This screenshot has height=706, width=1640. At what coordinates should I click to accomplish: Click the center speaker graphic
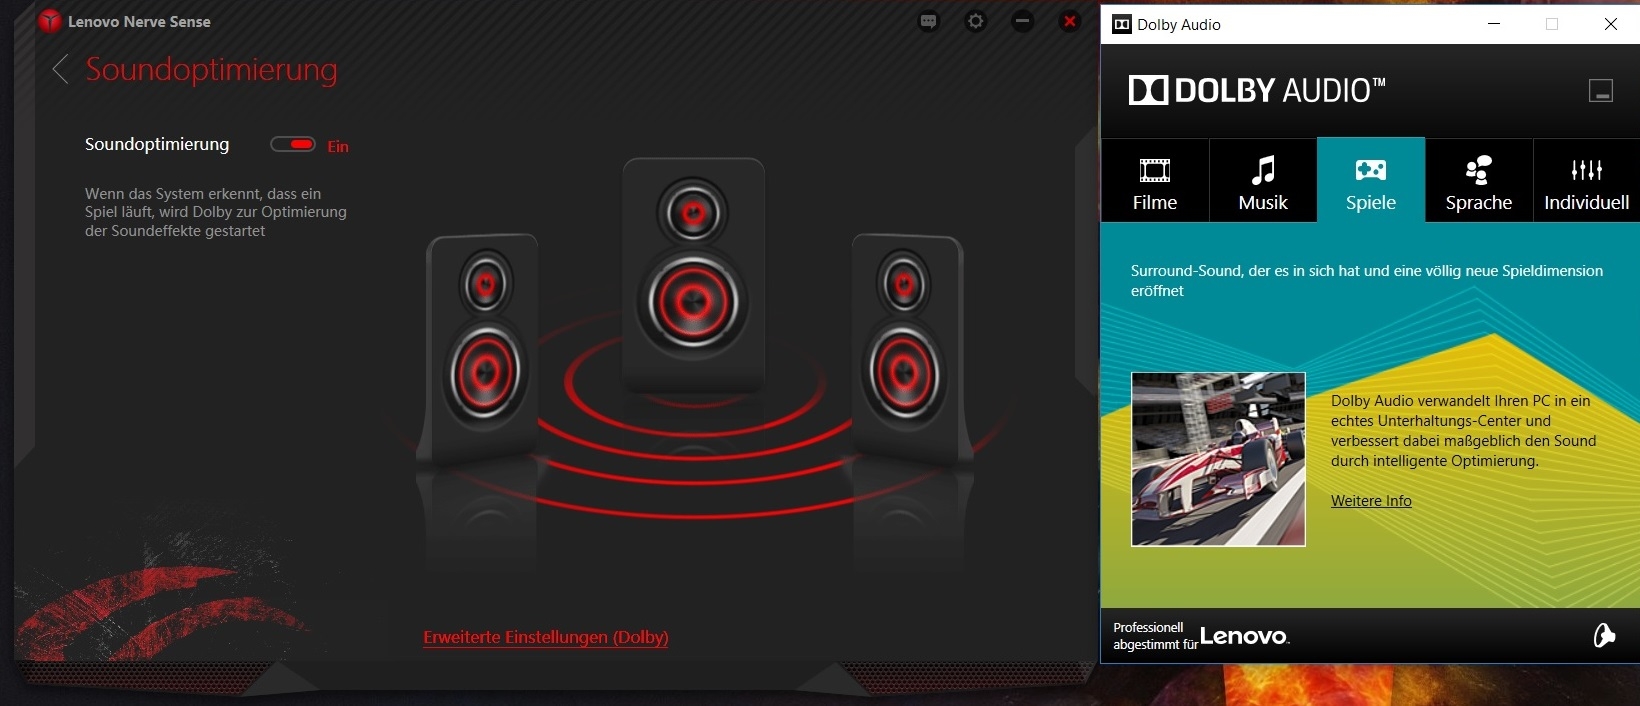[x=694, y=275]
